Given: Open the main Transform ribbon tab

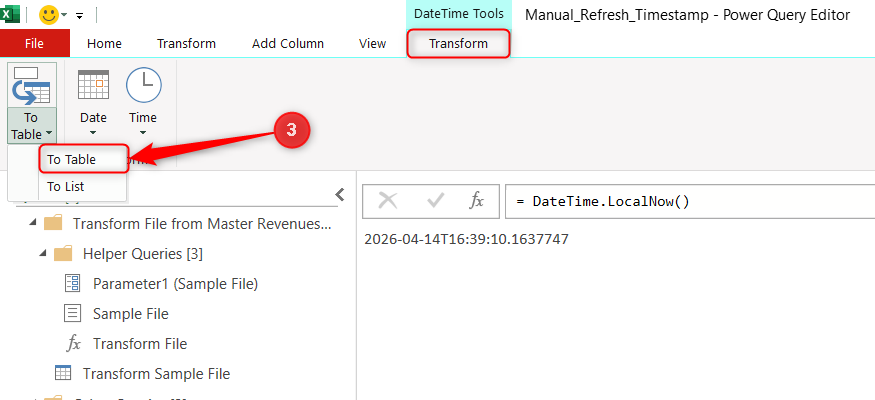Looking at the screenshot, I should coord(186,44).
